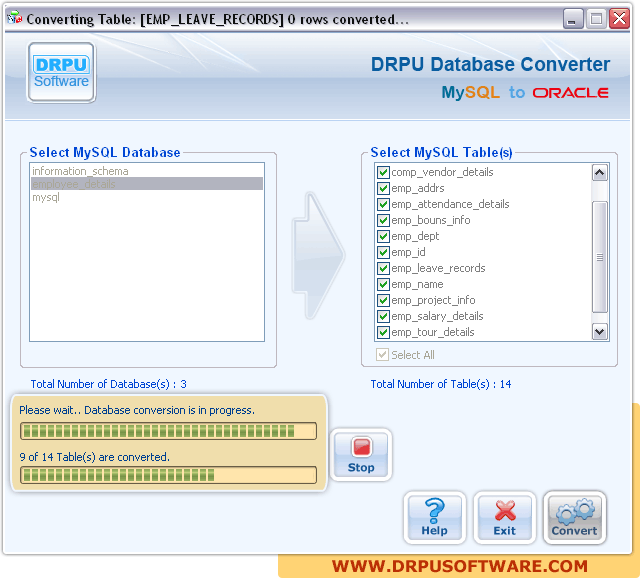Click the current table progress bar
640x578 pixels.
[x=169, y=431]
